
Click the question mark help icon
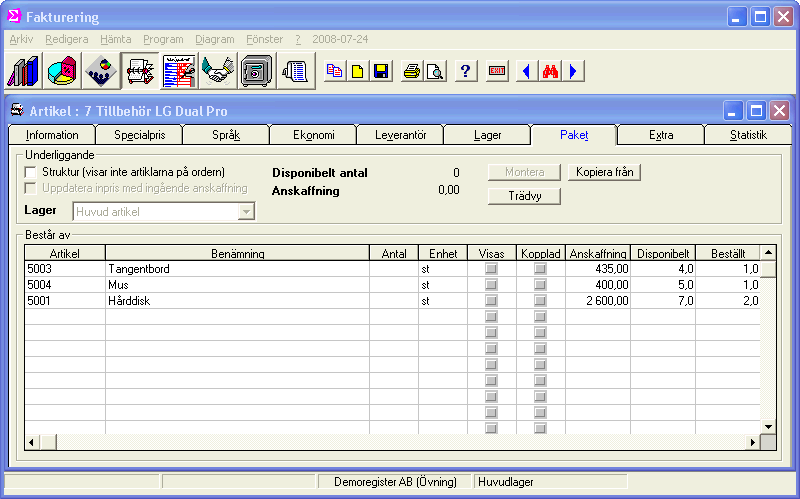pos(465,71)
